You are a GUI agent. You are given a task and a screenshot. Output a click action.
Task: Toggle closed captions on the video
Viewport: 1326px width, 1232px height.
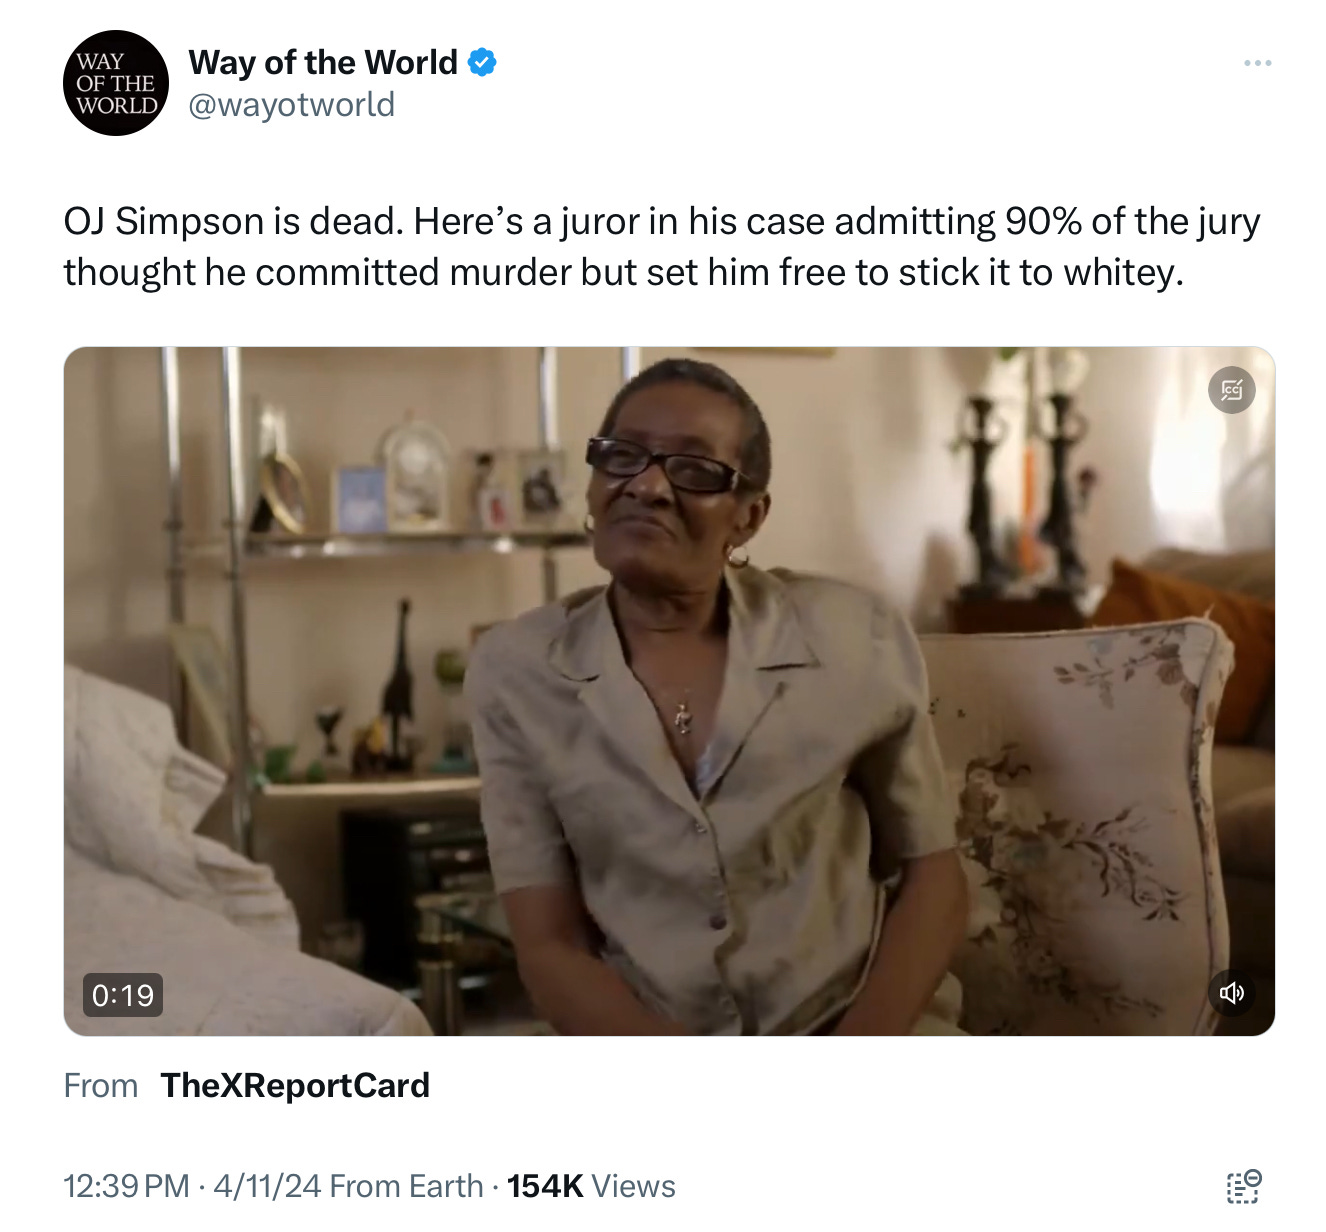1232,391
